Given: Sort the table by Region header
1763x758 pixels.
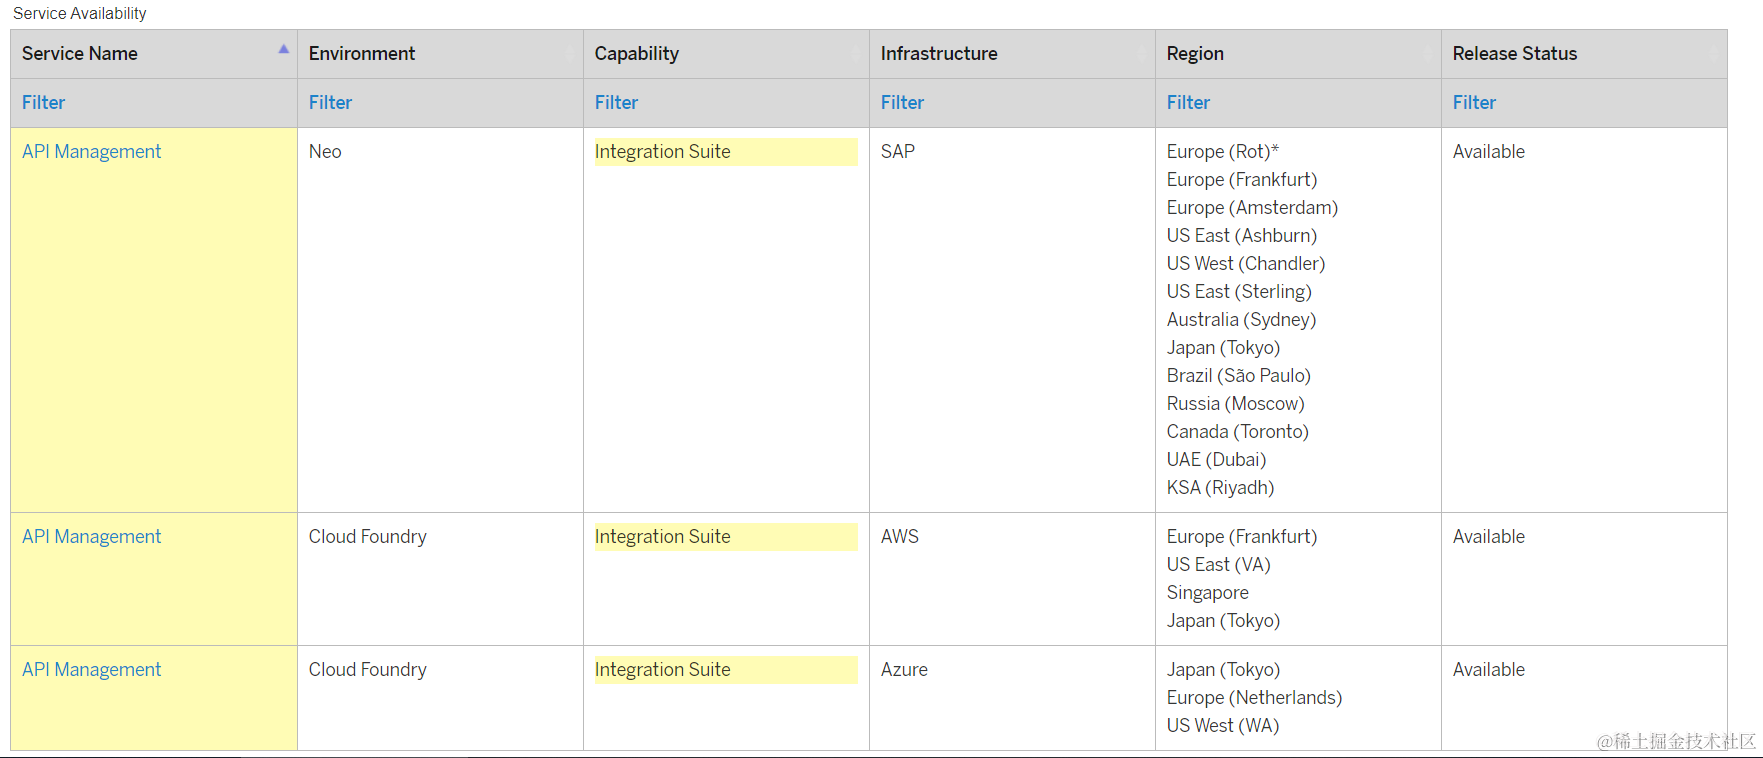Looking at the screenshot, I should pos(1194,54).
